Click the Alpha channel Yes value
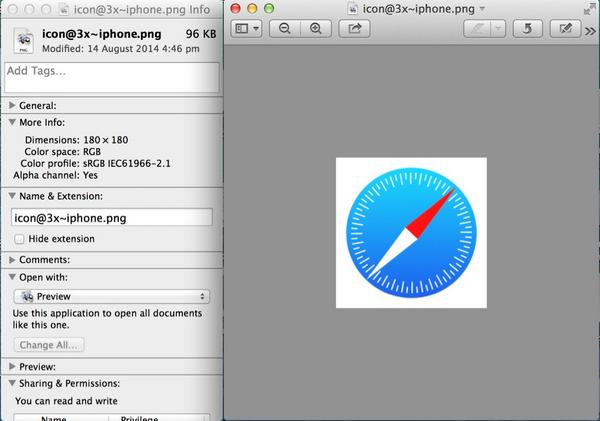Image resolution: width=600 pixels, height=421 pixels. tap(90, 176)
